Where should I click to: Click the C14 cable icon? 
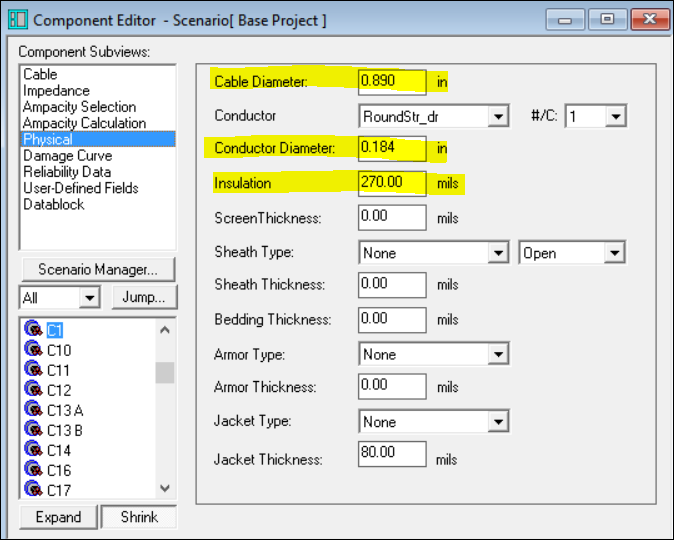click(x=32, y=450)
